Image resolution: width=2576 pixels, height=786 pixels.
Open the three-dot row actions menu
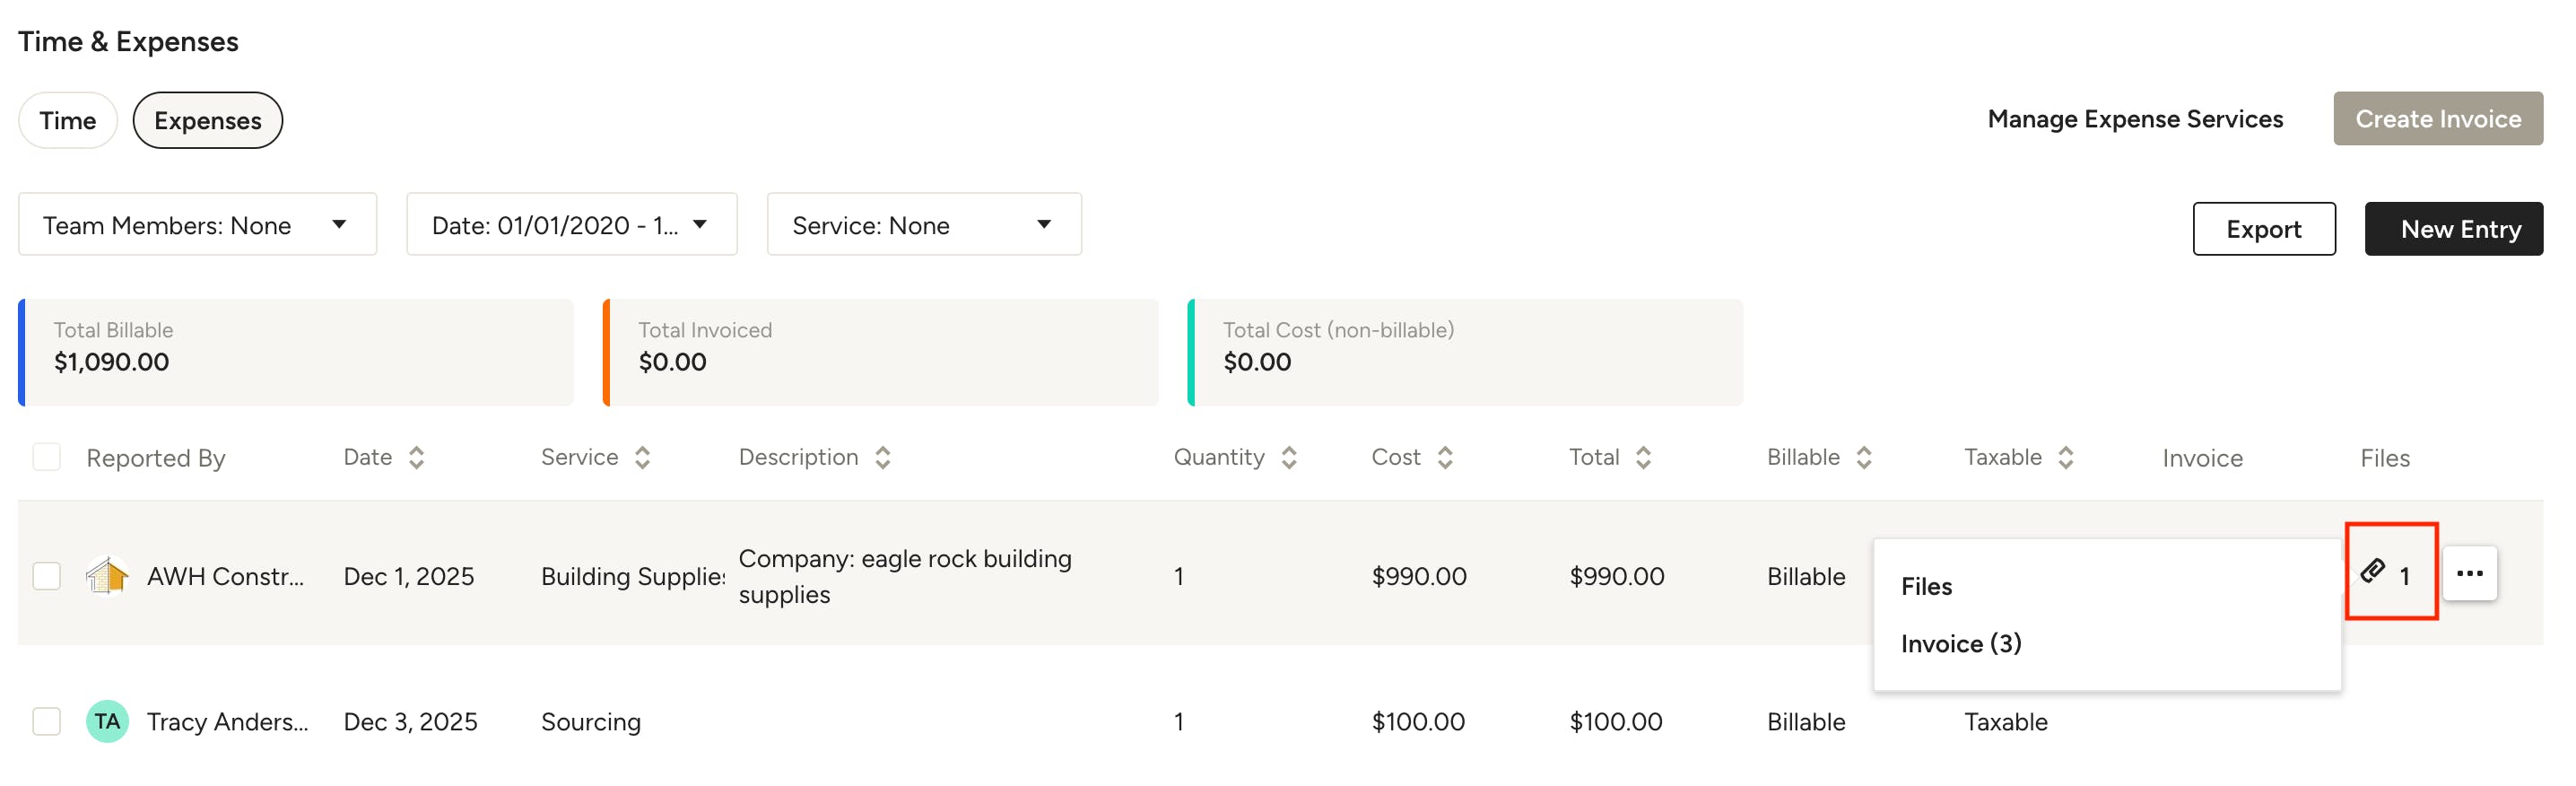2469,574
